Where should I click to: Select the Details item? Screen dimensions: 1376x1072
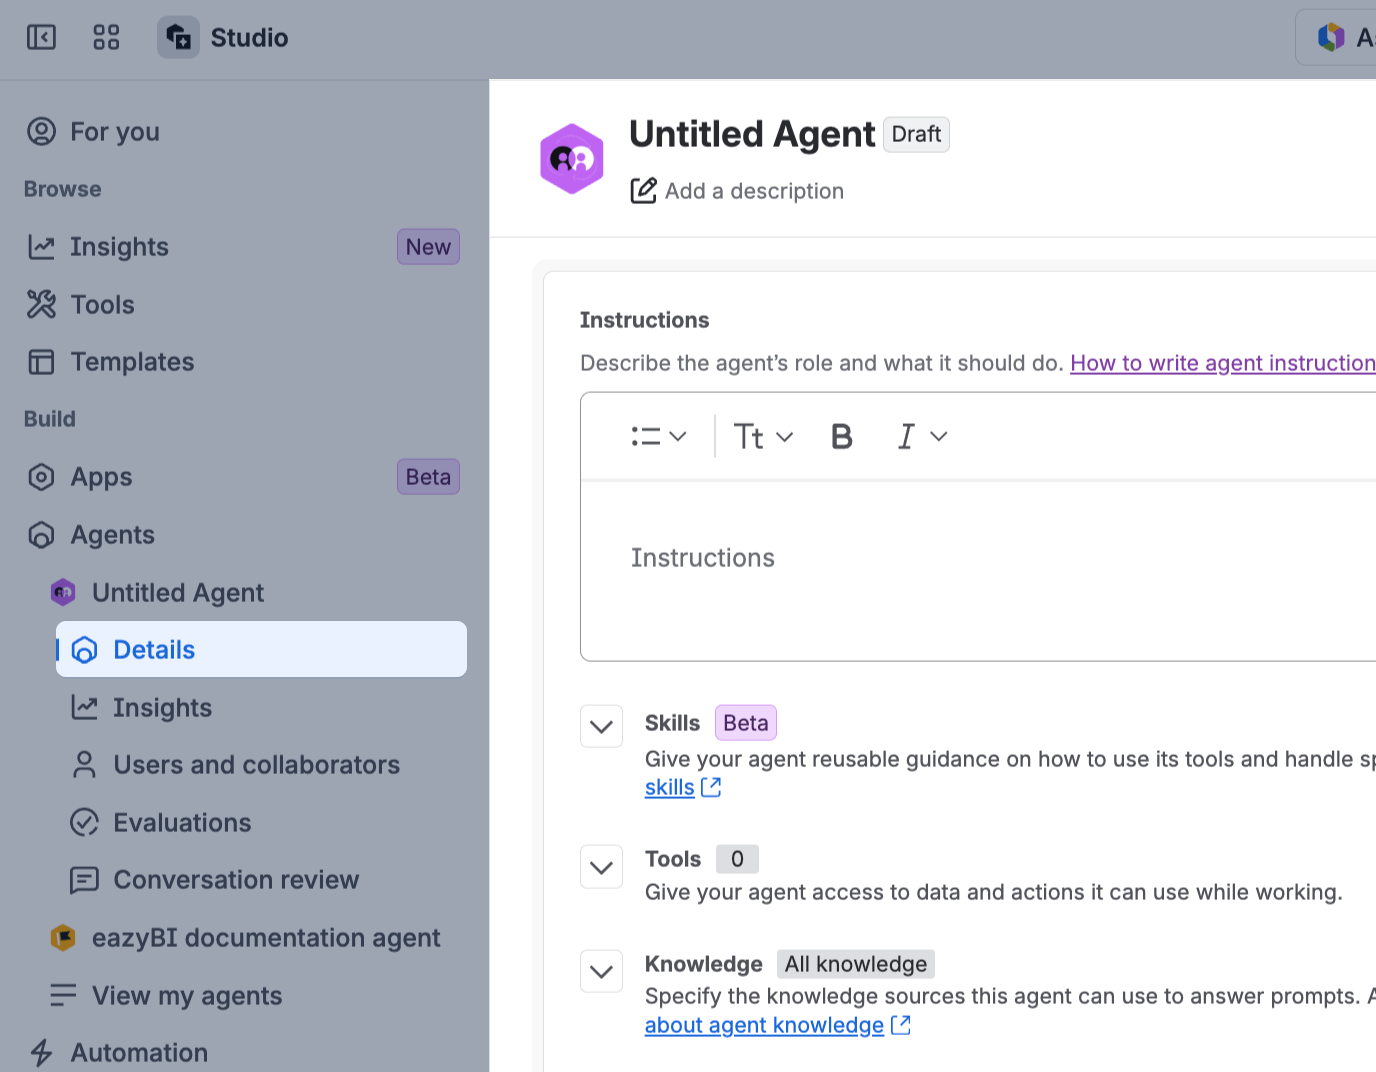(x=262, y=650)
